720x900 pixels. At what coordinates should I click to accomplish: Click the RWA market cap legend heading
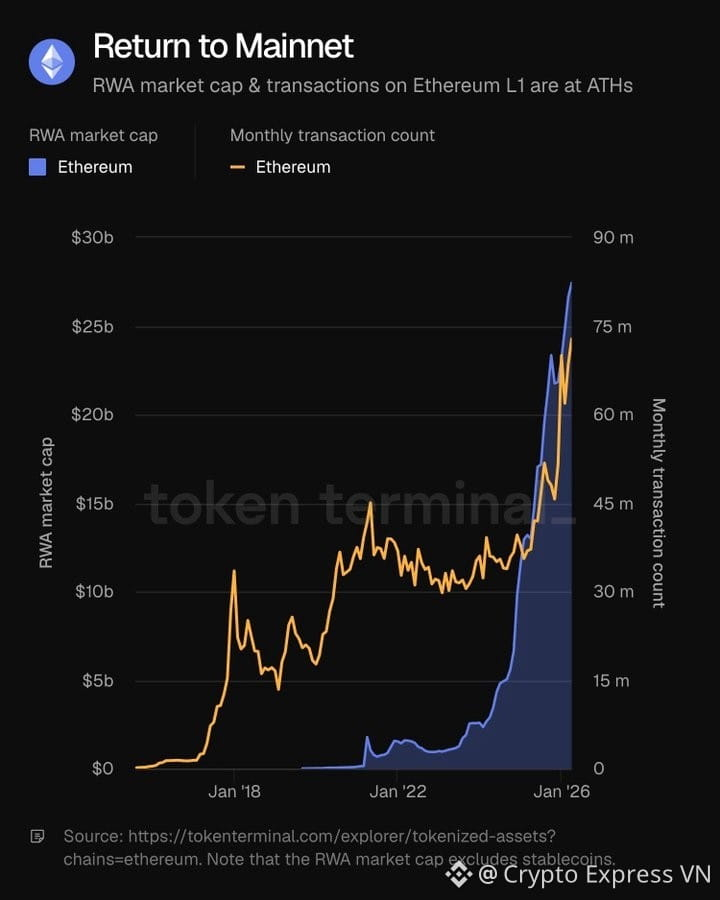(x=93, y=135)
